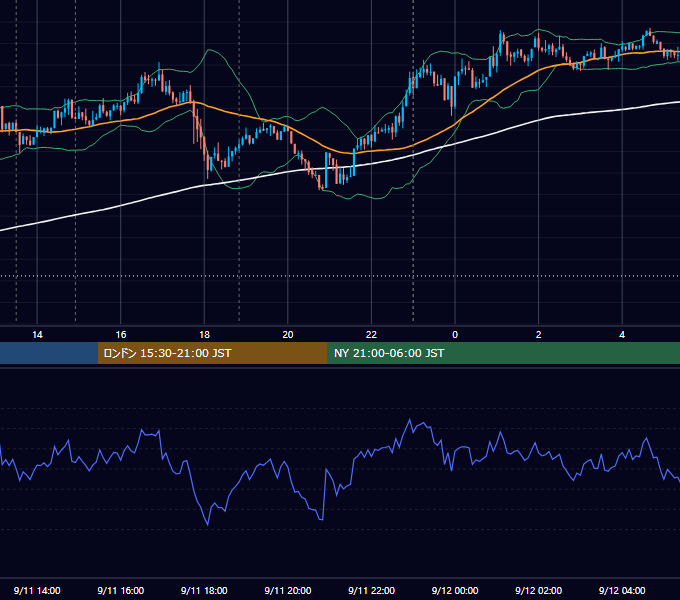The image size is (680, 600).
Task: Click the 14 hour label on price chart axis
Action: coord(37,335)
